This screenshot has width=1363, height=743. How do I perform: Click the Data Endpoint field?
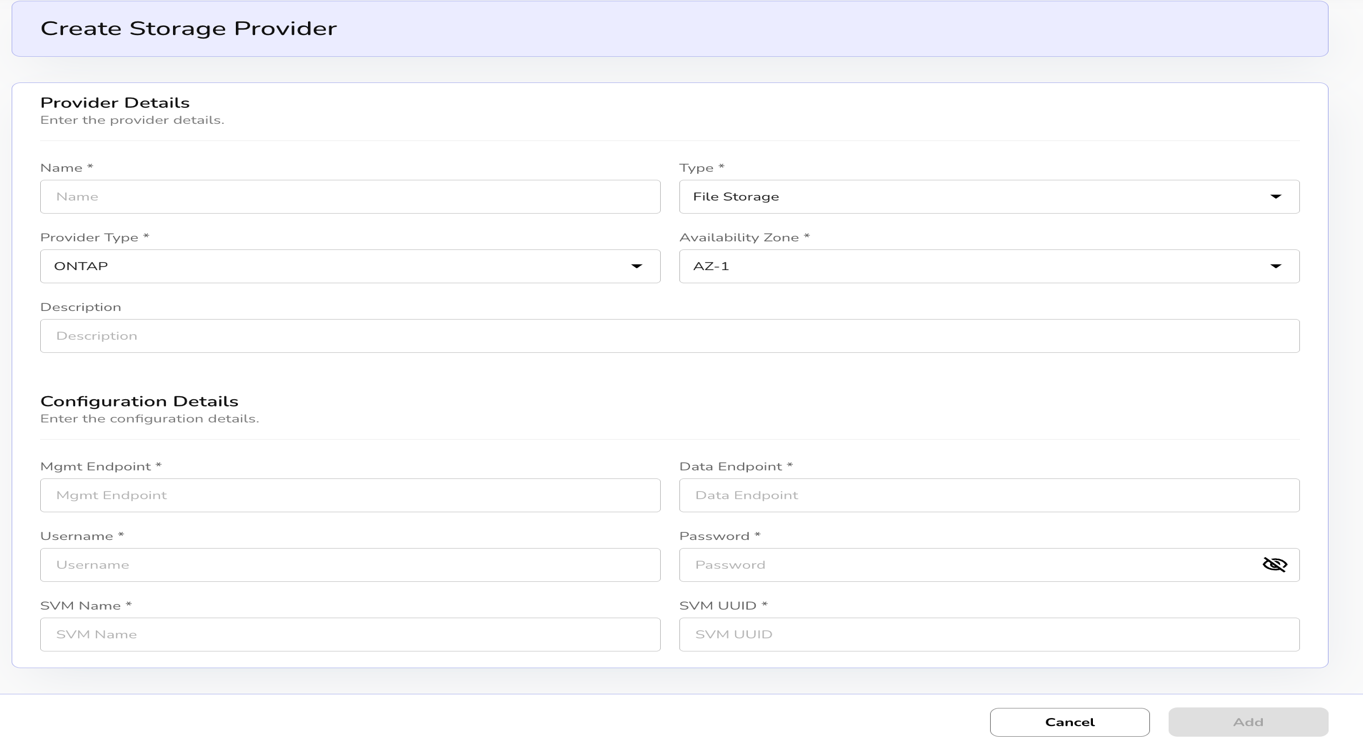tap(988, 495)
